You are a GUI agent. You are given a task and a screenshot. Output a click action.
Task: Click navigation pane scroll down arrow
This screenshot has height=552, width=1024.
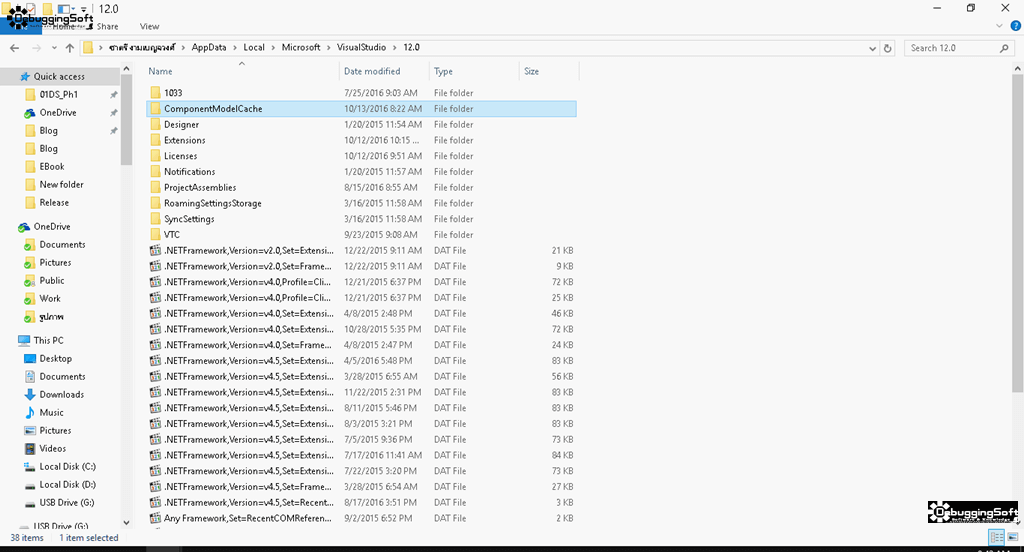pyautogui.click(x=127, y=523)
